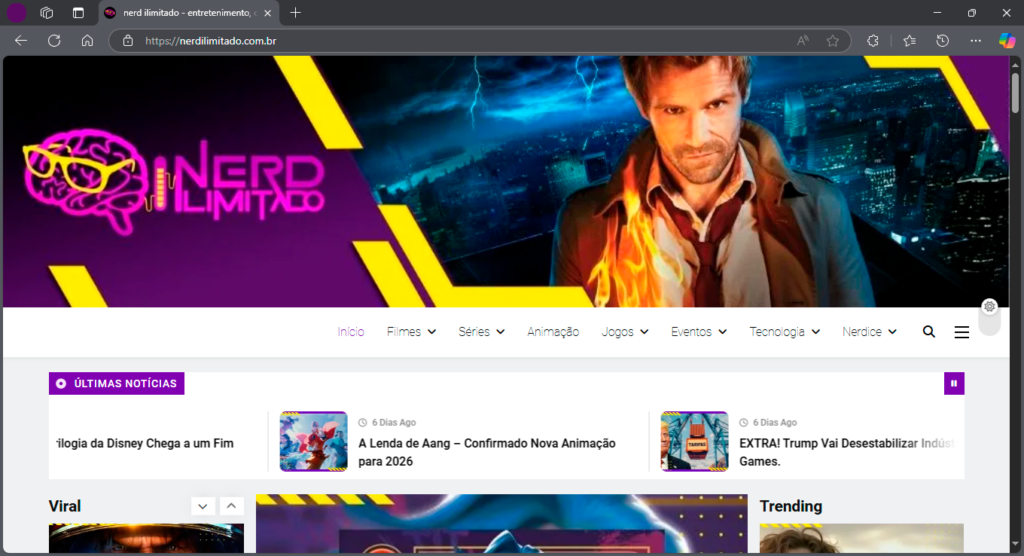This screenshot has height=556, width=1024.
Task: Open the Trending section post thumbnail
Action: 861,538
